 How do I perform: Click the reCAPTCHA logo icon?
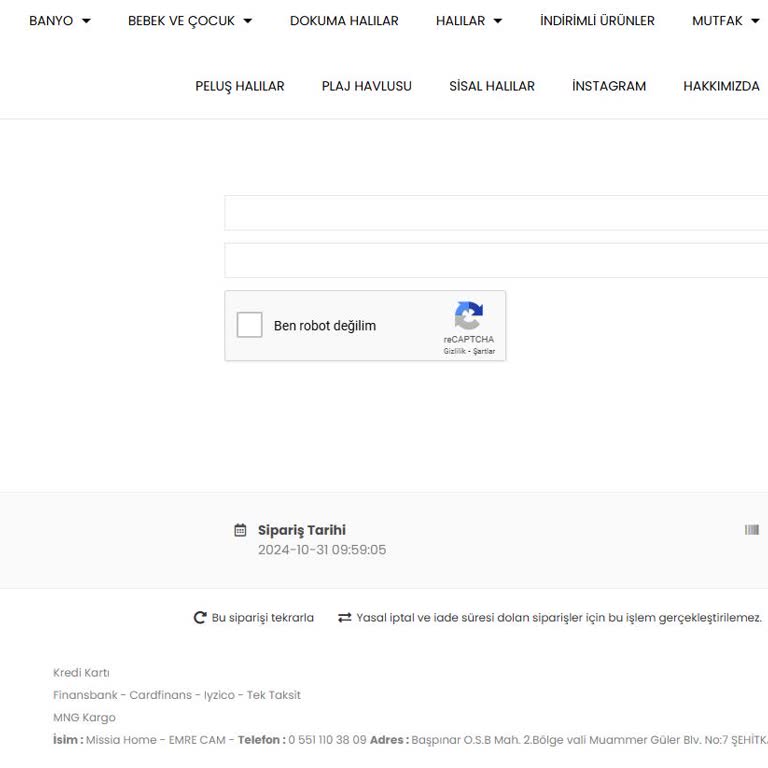pyautogui.click(x=469, y=315)
